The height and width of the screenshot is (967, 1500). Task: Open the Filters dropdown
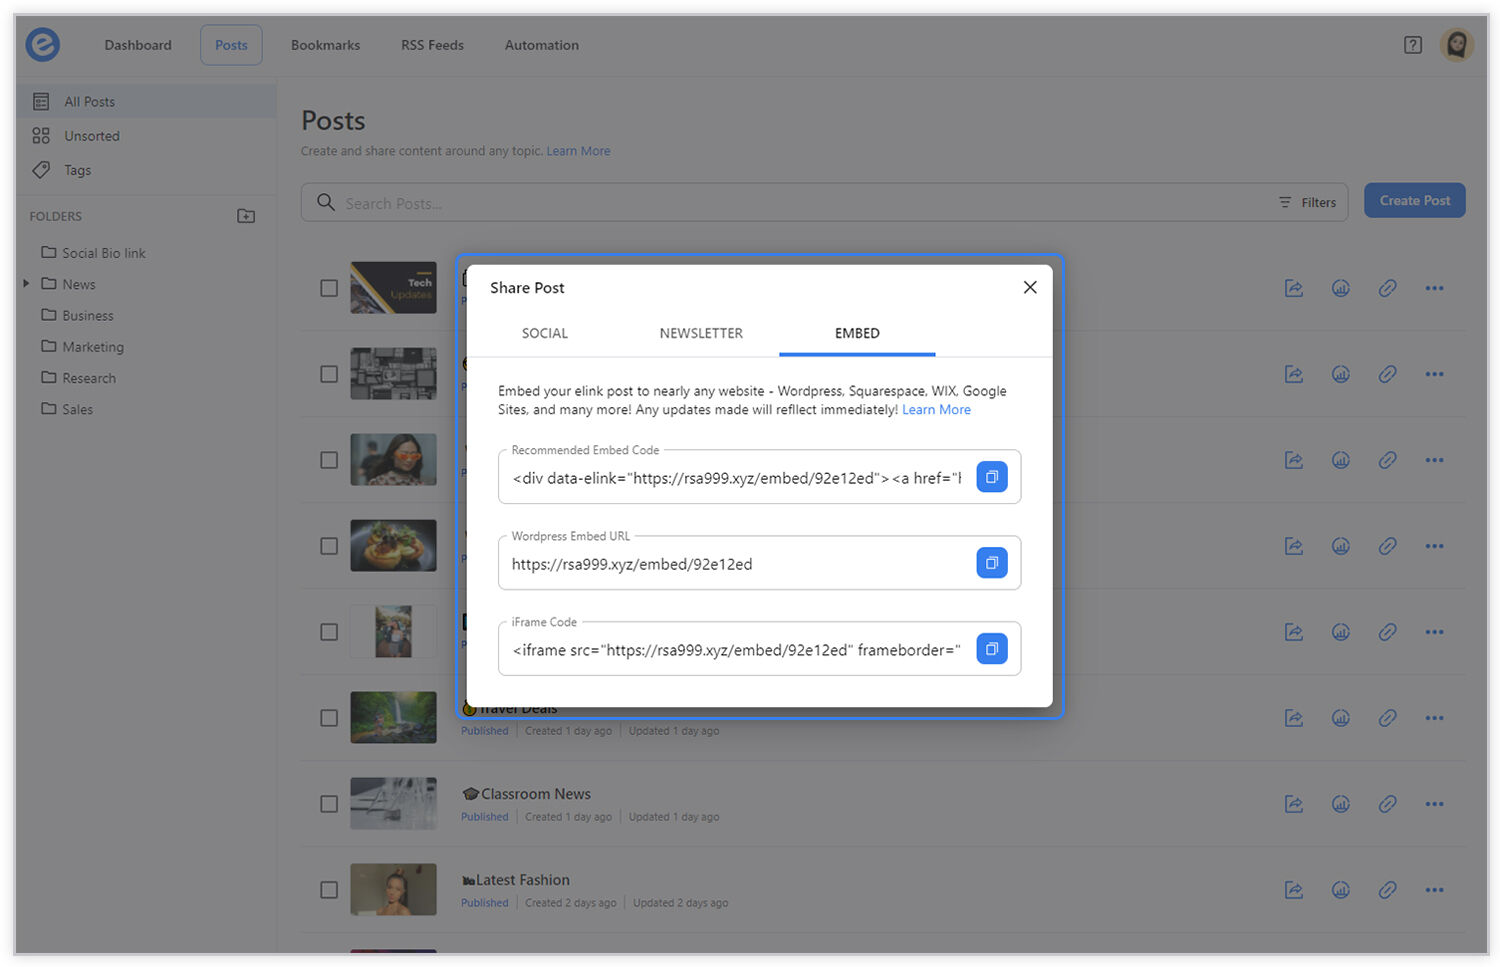[x=1307, y=202]
